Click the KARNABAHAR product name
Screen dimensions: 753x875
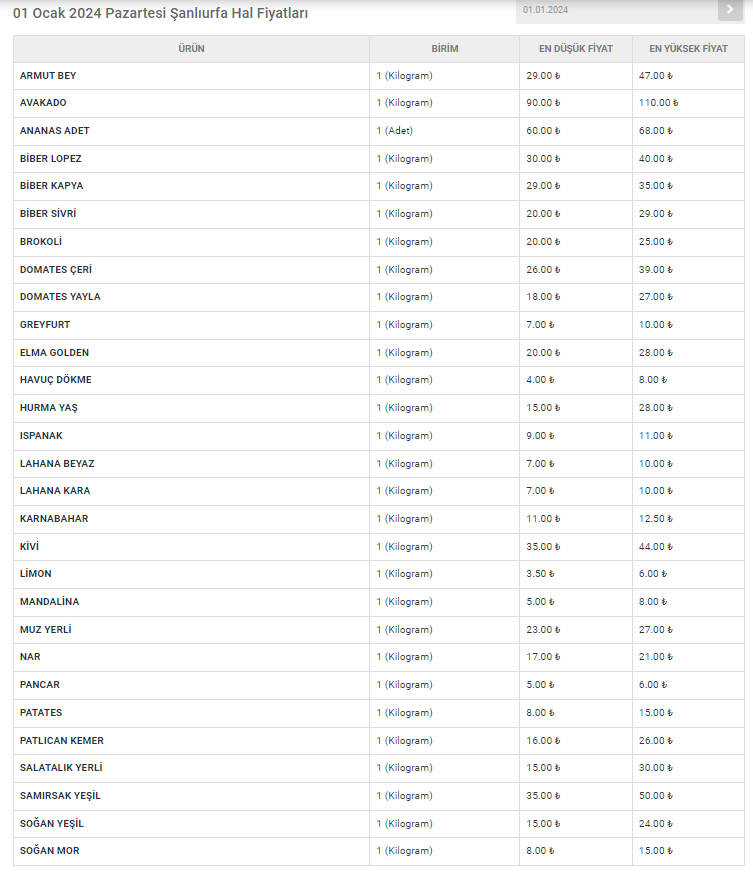tap(54, 519)
